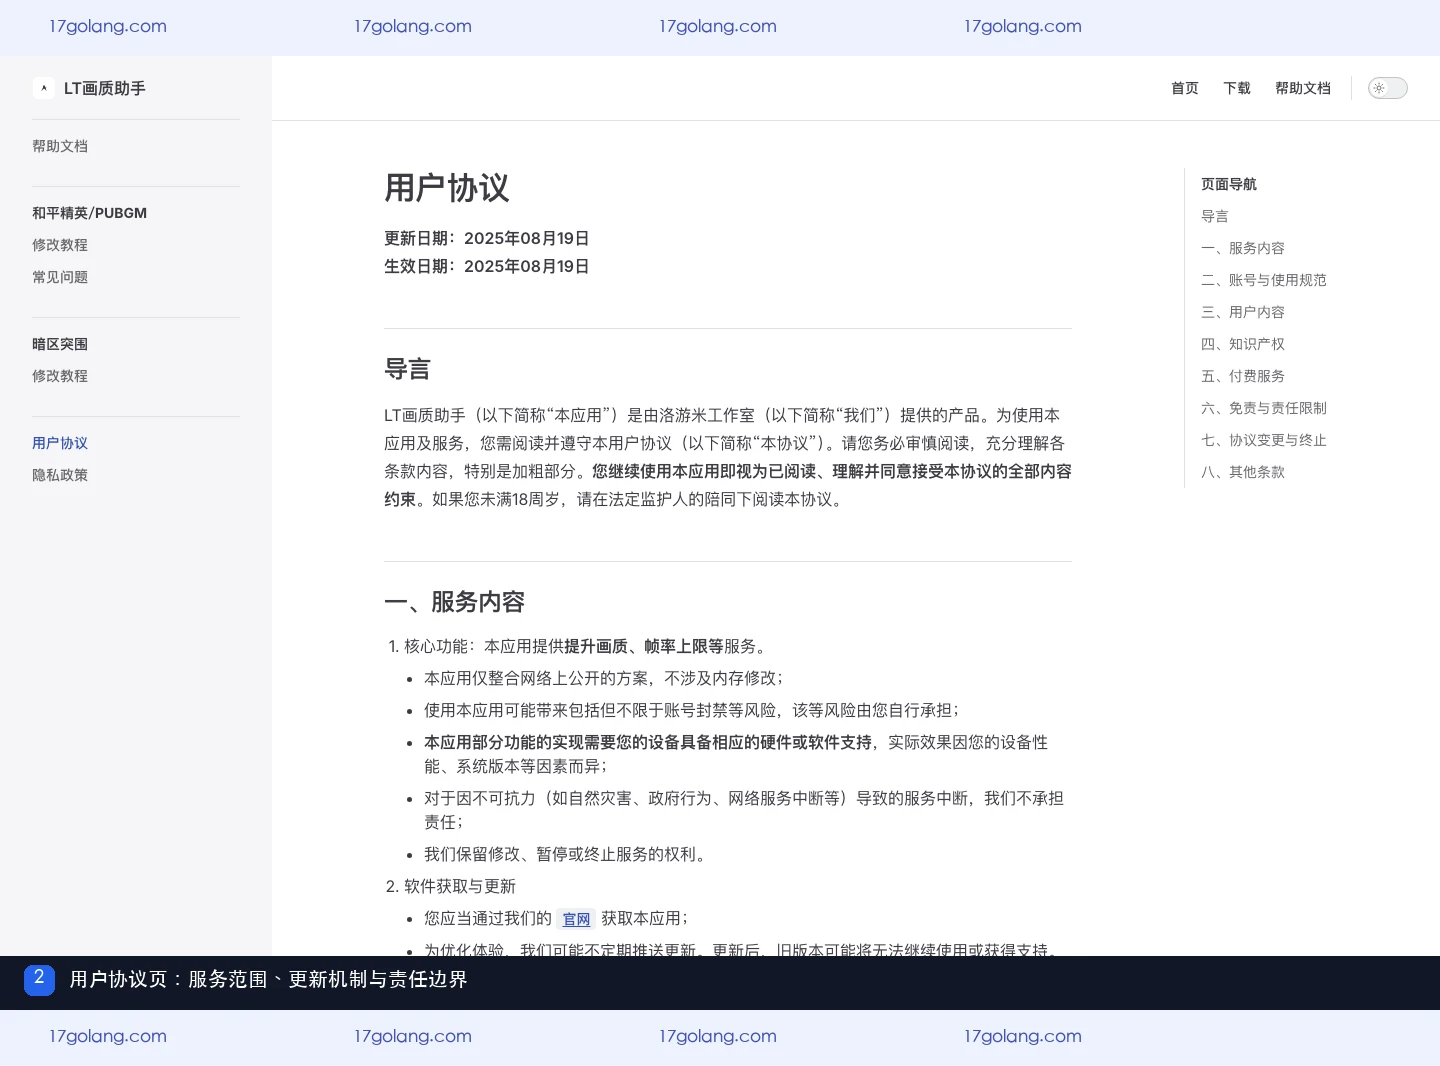Screen dimensions: 1440x1066
Task: Jump to 五、付费服务 section
Action: pos(1243,376)
